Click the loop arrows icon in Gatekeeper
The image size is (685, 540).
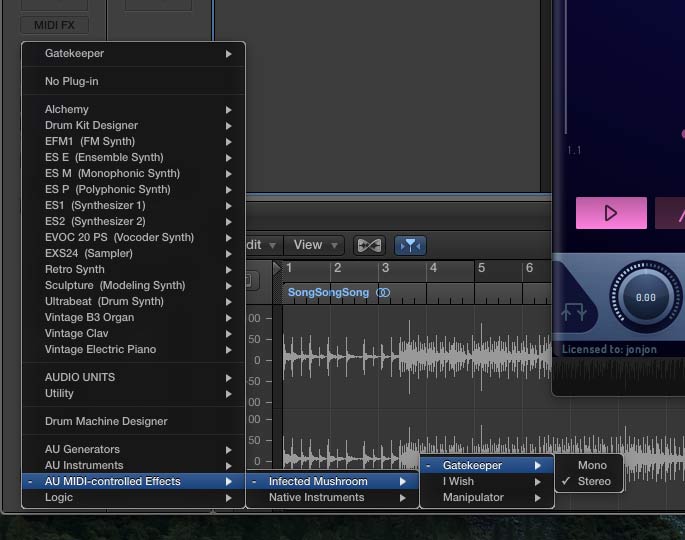tap(576, 312)
